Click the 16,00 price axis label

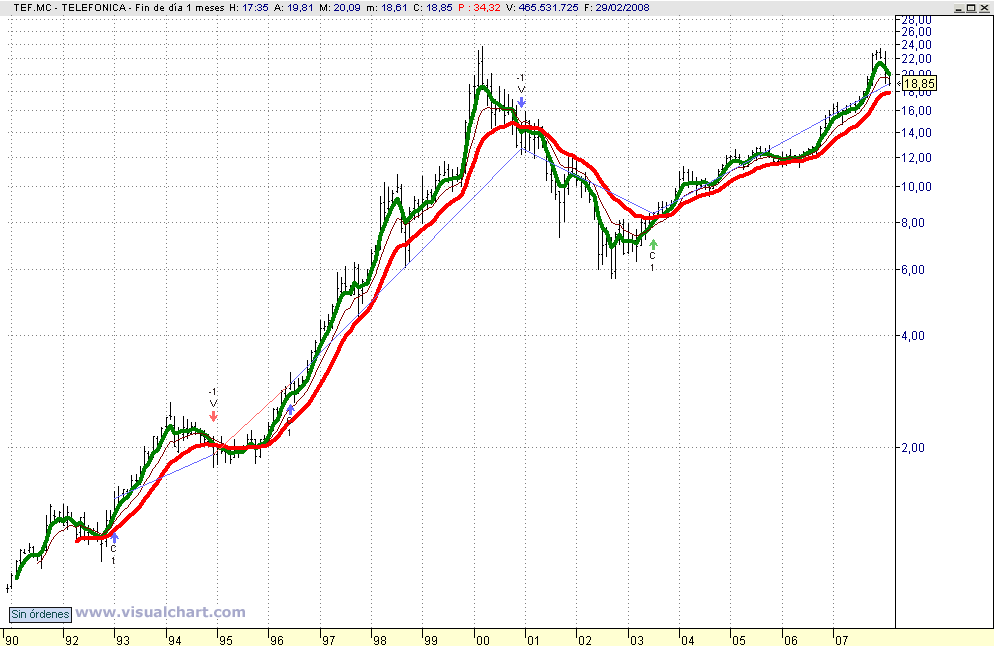point(917,111)
